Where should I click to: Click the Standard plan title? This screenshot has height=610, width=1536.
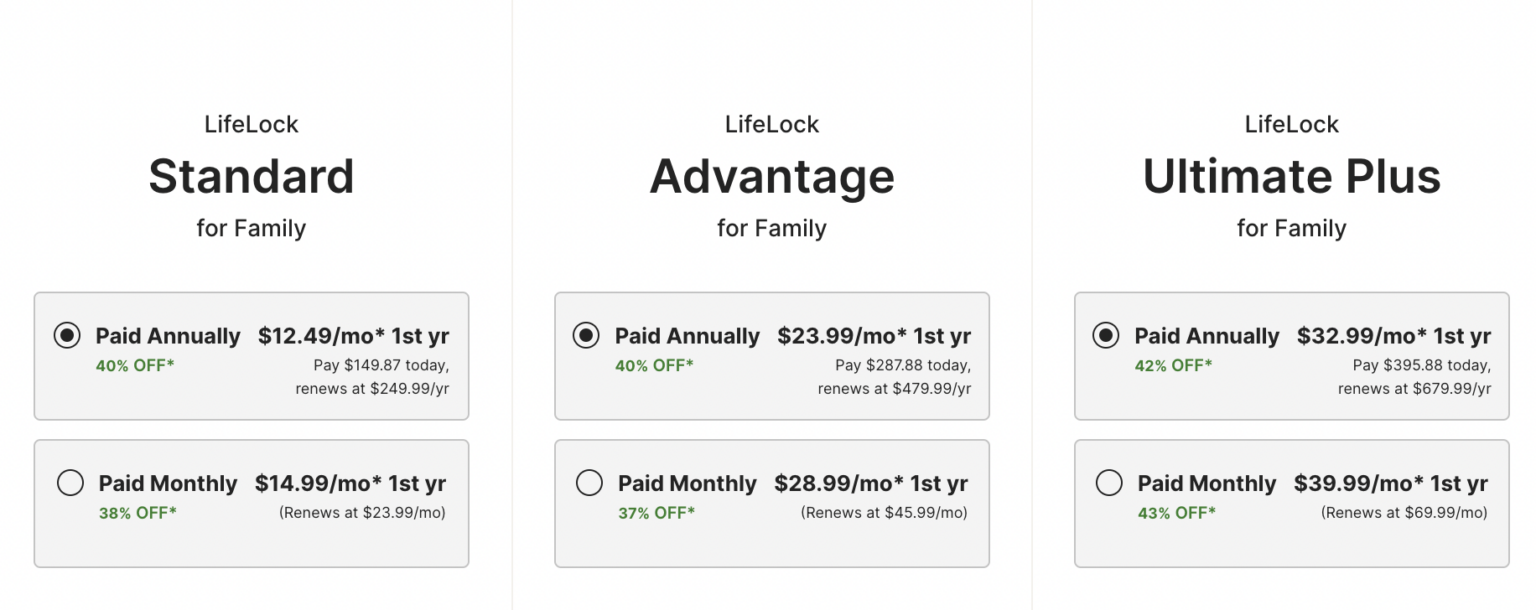click(251, 176)
